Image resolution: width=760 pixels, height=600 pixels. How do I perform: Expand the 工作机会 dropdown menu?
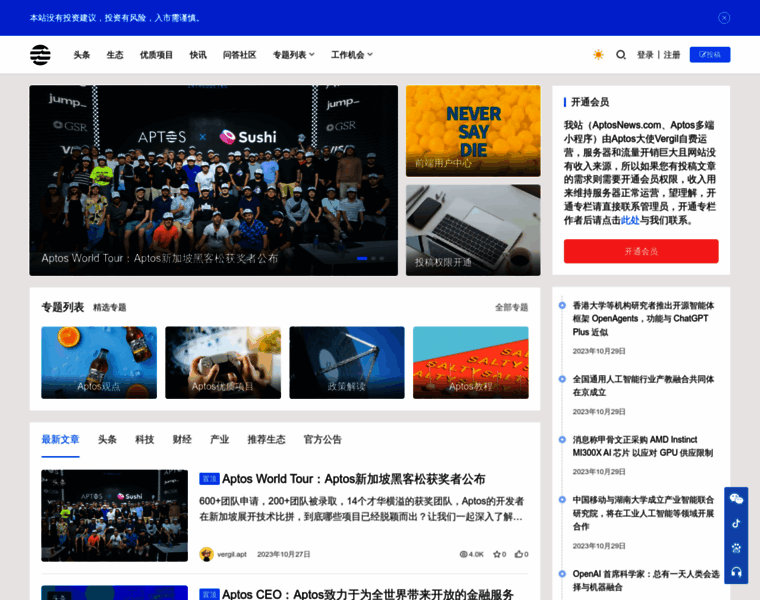pos(352,55)
